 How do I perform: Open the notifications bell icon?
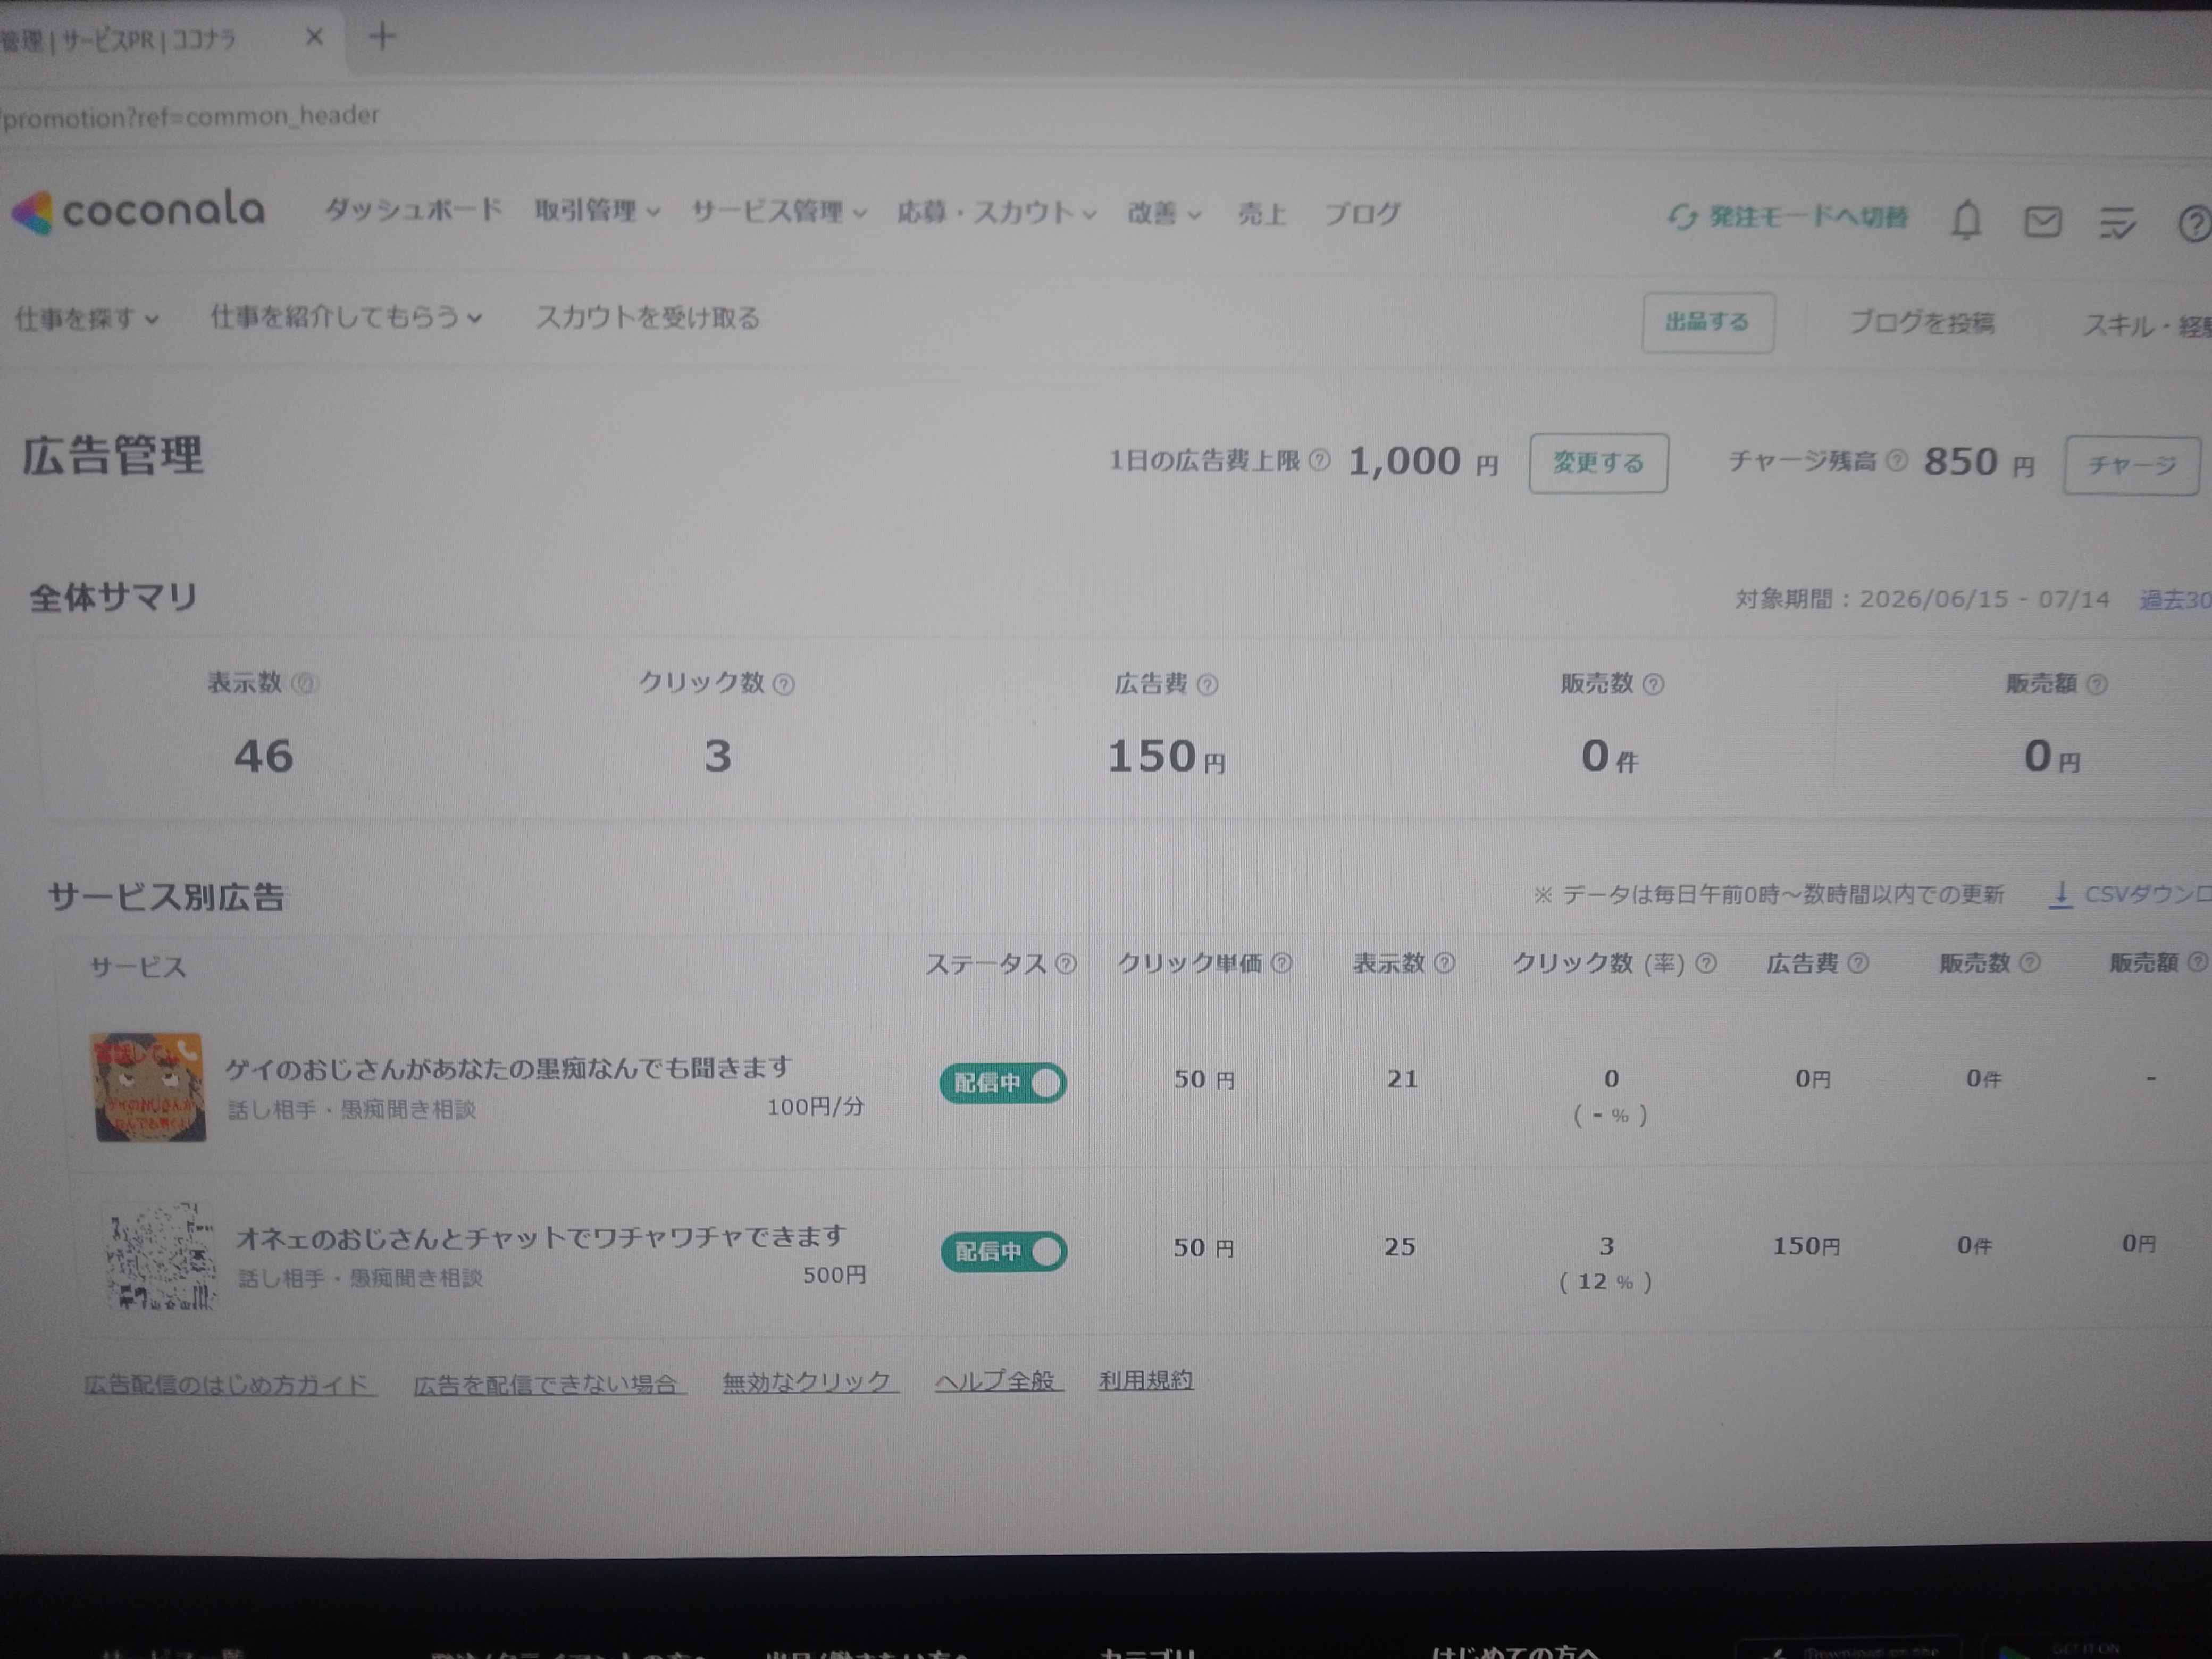pyautogui.click(x=1966, y=220)
